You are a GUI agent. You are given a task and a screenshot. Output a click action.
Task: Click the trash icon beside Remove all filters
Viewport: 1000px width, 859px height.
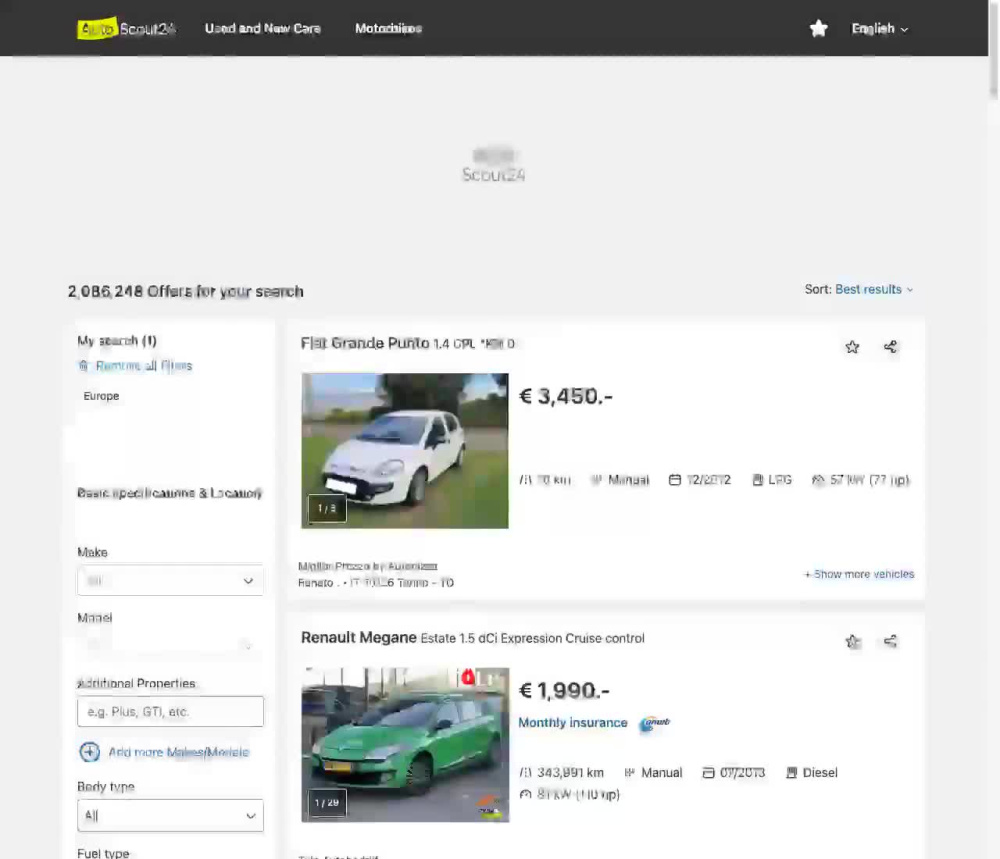click(83, 365)
